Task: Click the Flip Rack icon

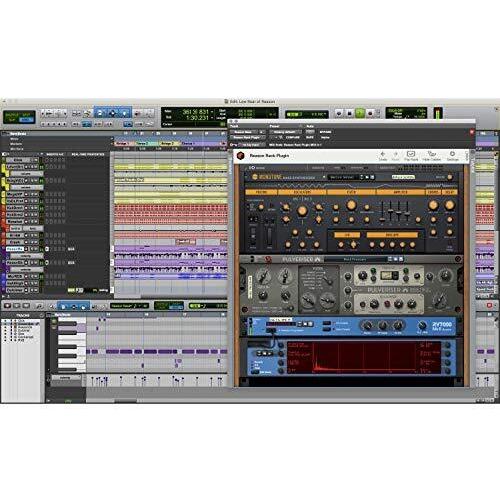Action: click(411, 155)
